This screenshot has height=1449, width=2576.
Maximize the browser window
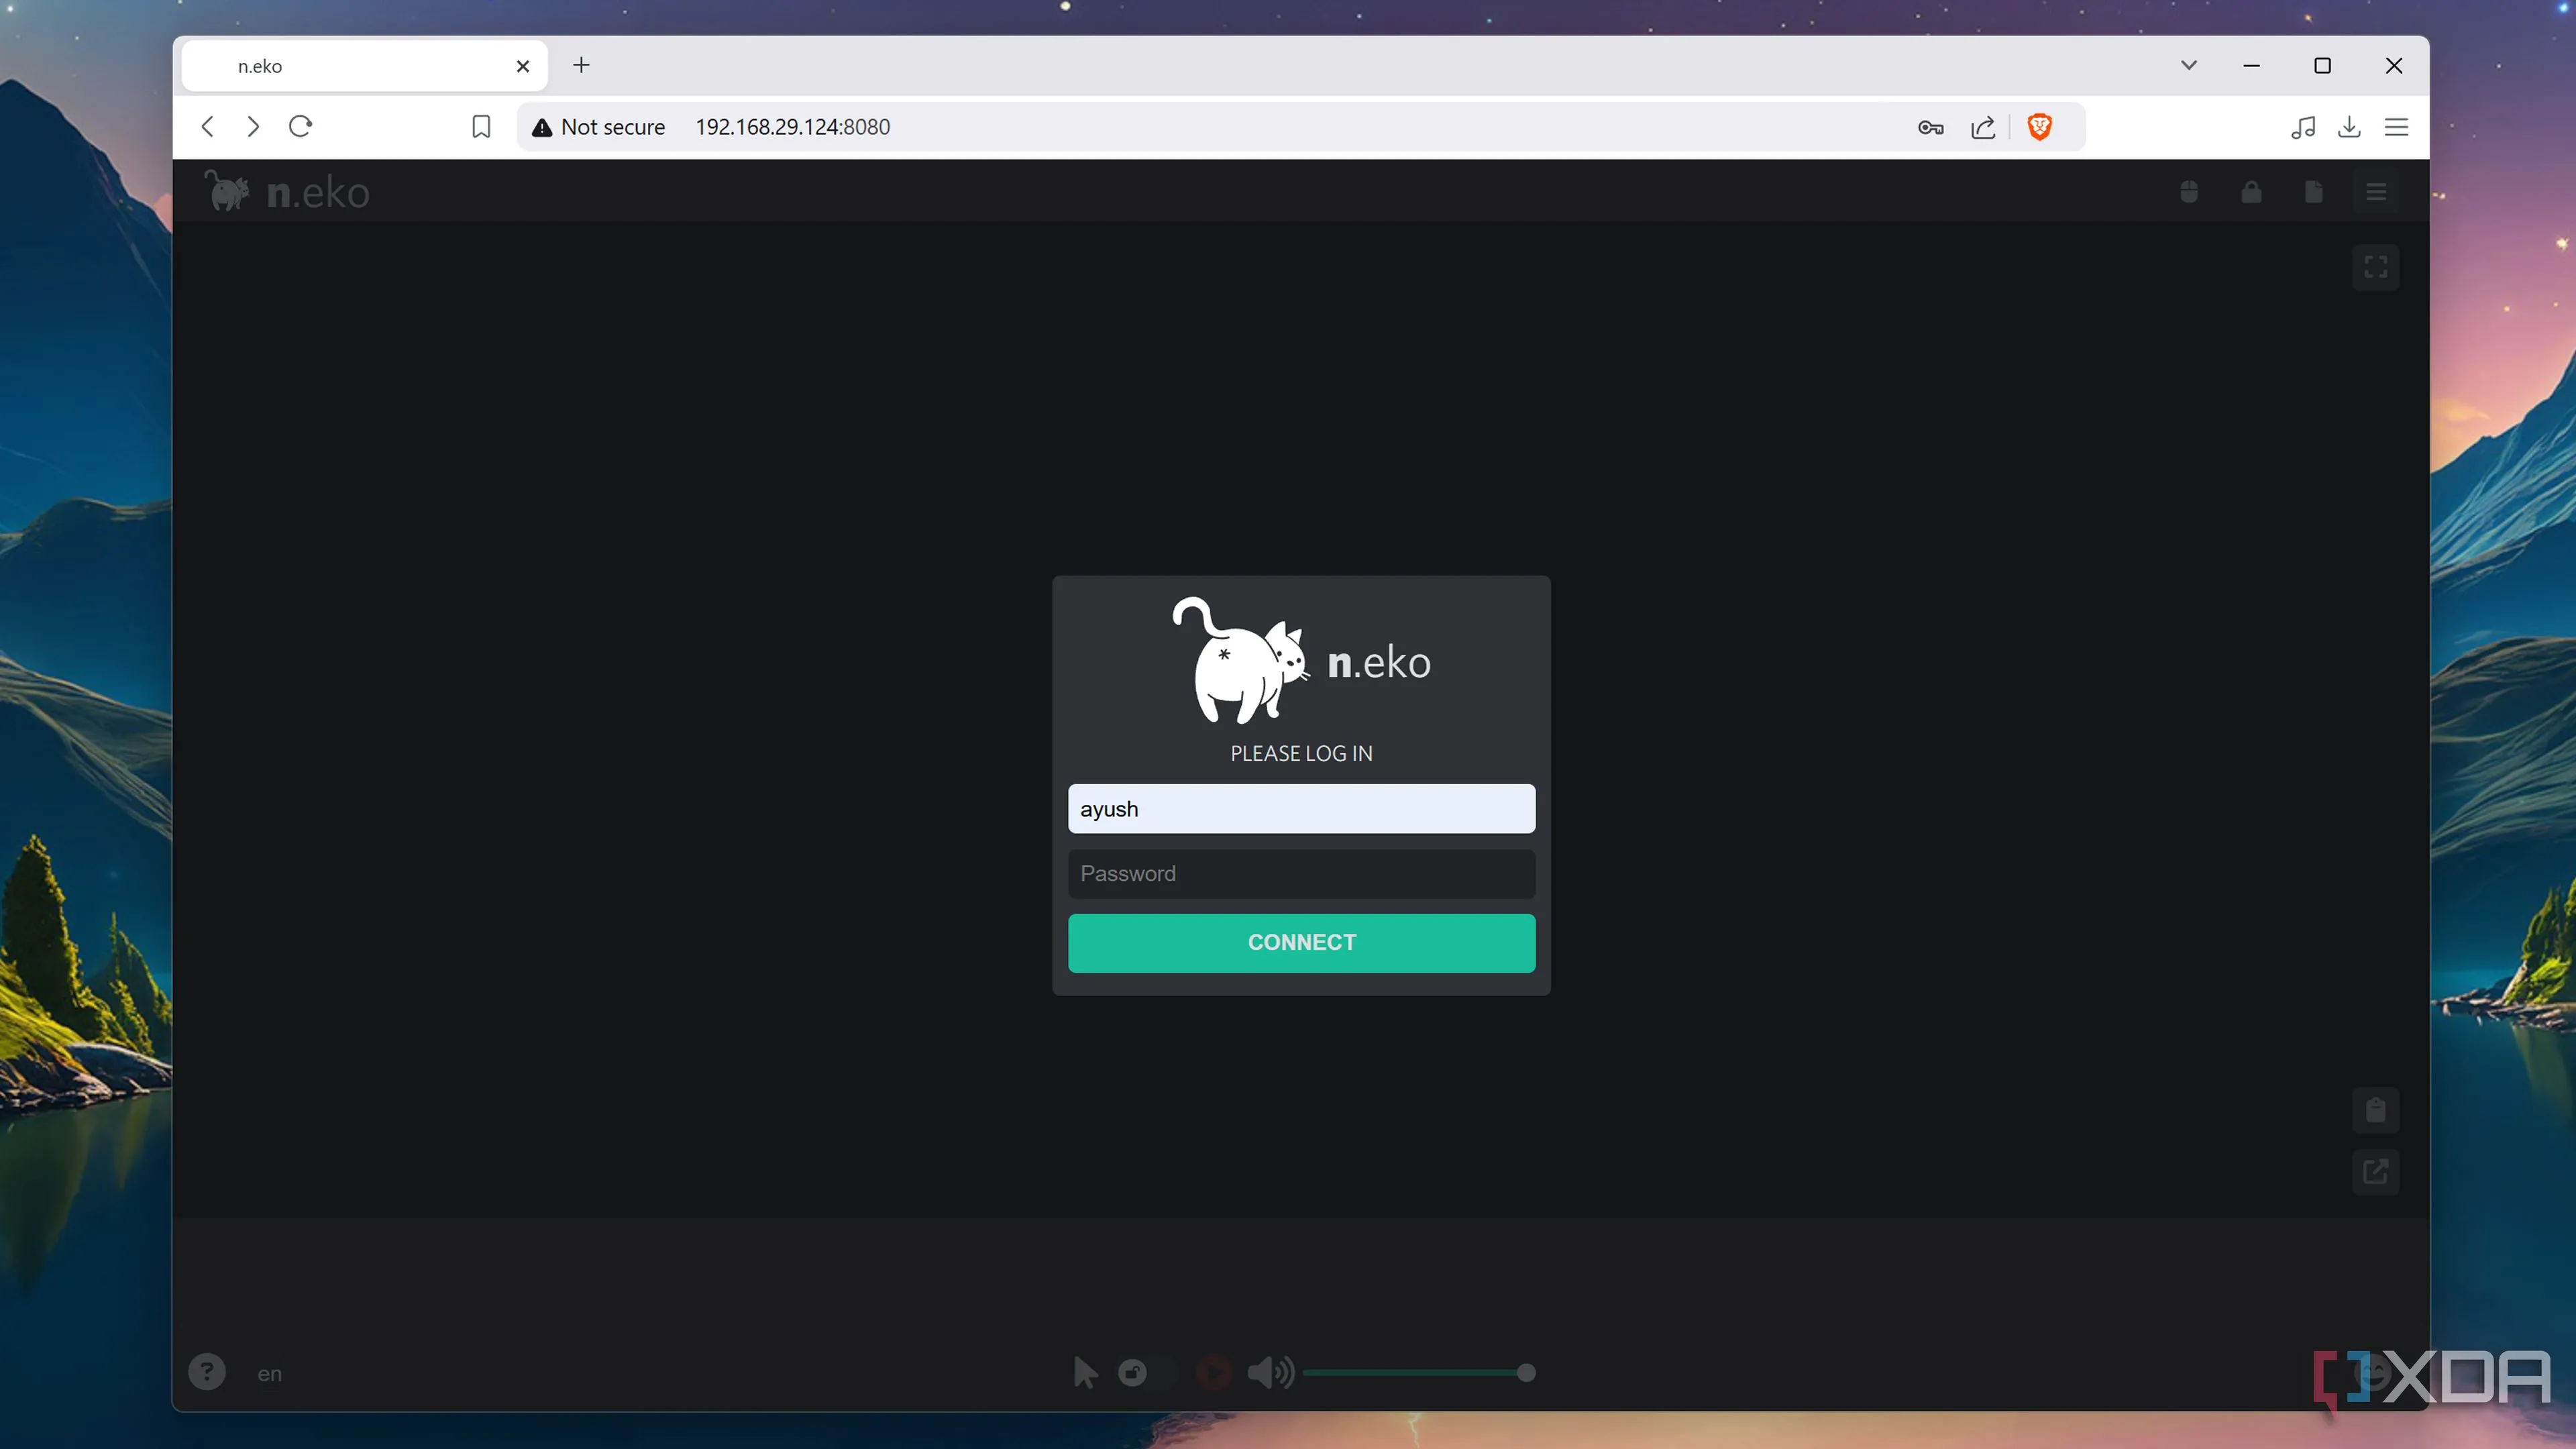click(x=2322, y=65)
